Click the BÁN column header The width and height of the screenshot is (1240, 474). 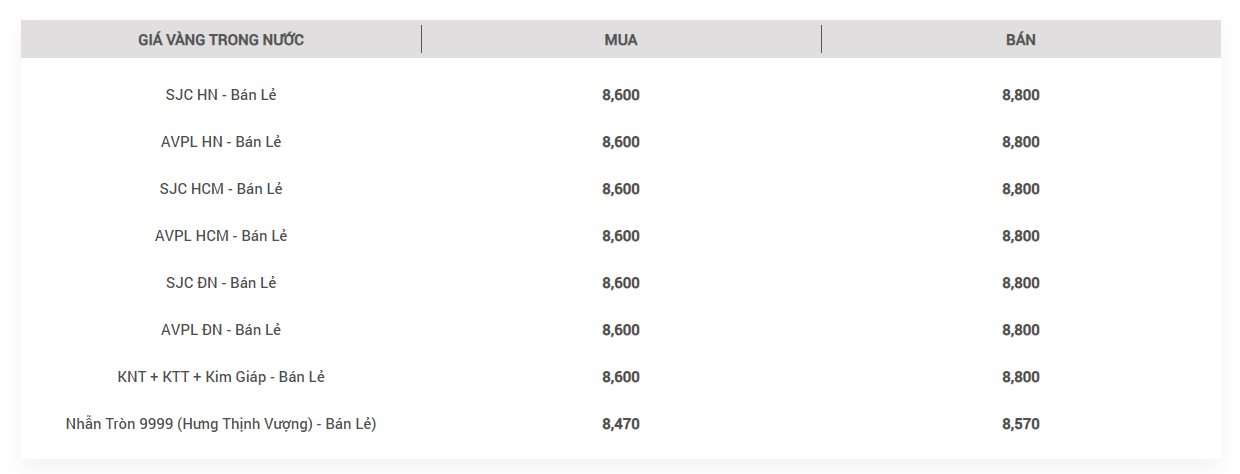1021,40
